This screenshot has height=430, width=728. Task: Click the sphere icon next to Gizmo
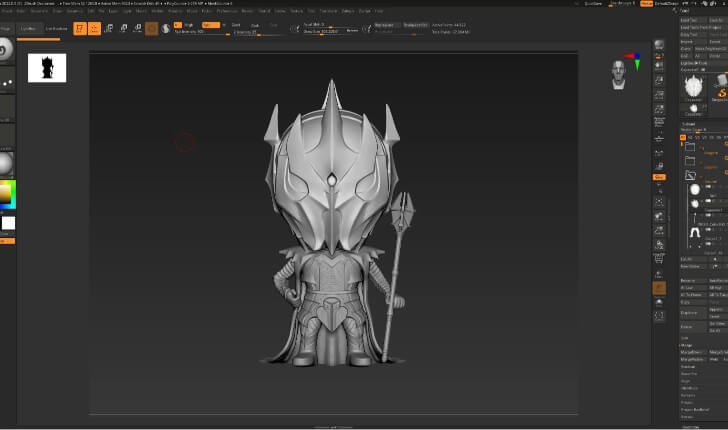165,28
